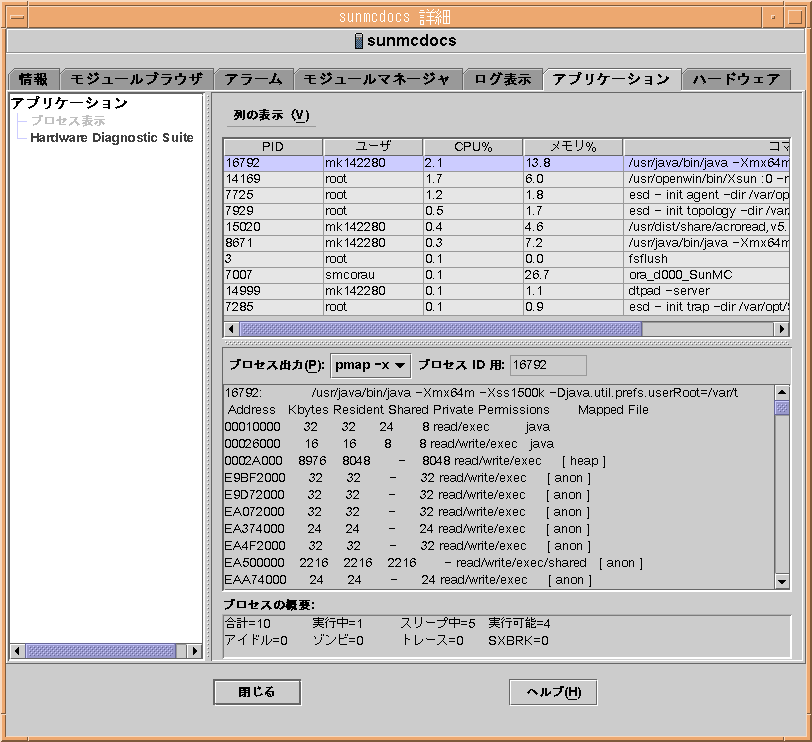Click the ユーザ column header
Screen dimensions: 812x742
373,147
